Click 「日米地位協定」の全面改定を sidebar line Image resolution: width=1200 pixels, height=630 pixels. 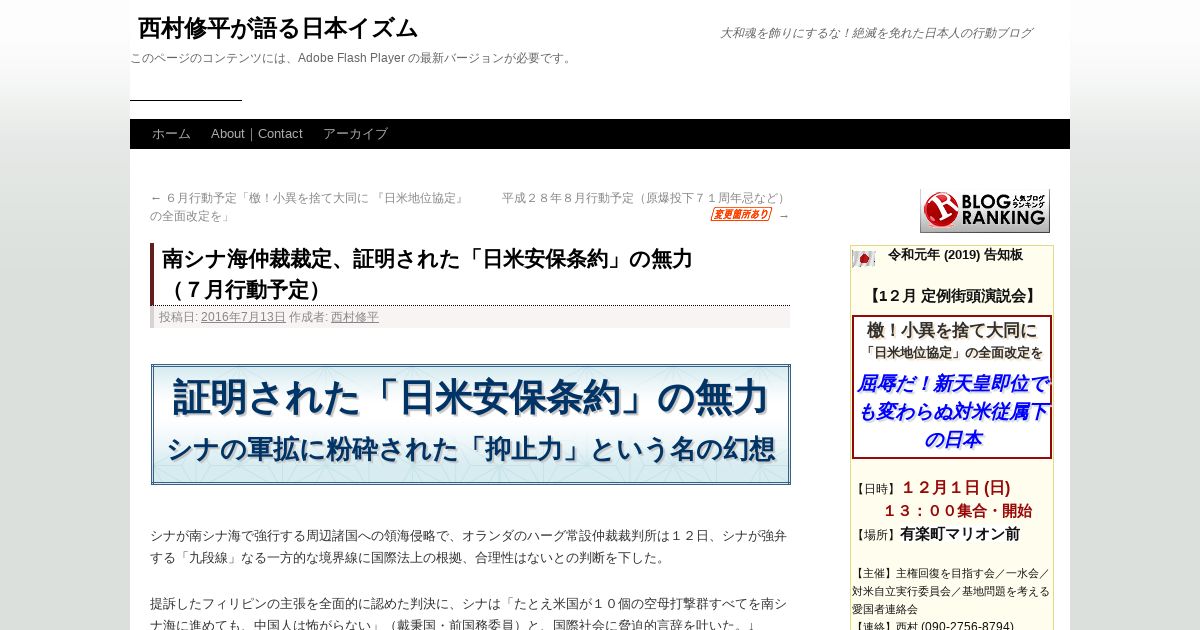point(952,353)
